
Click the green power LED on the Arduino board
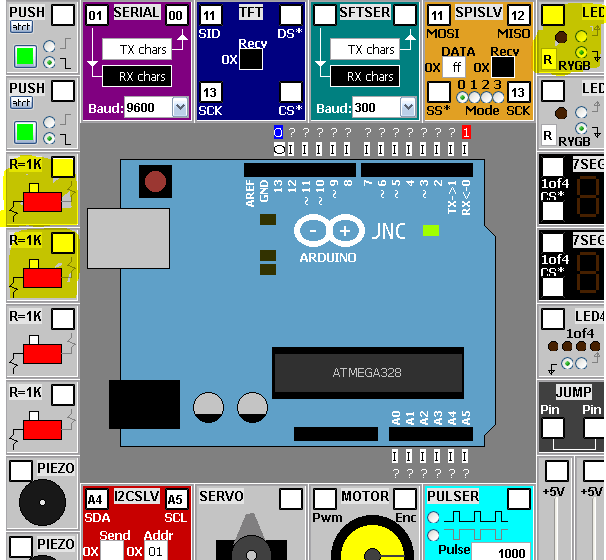coord(431,231)
